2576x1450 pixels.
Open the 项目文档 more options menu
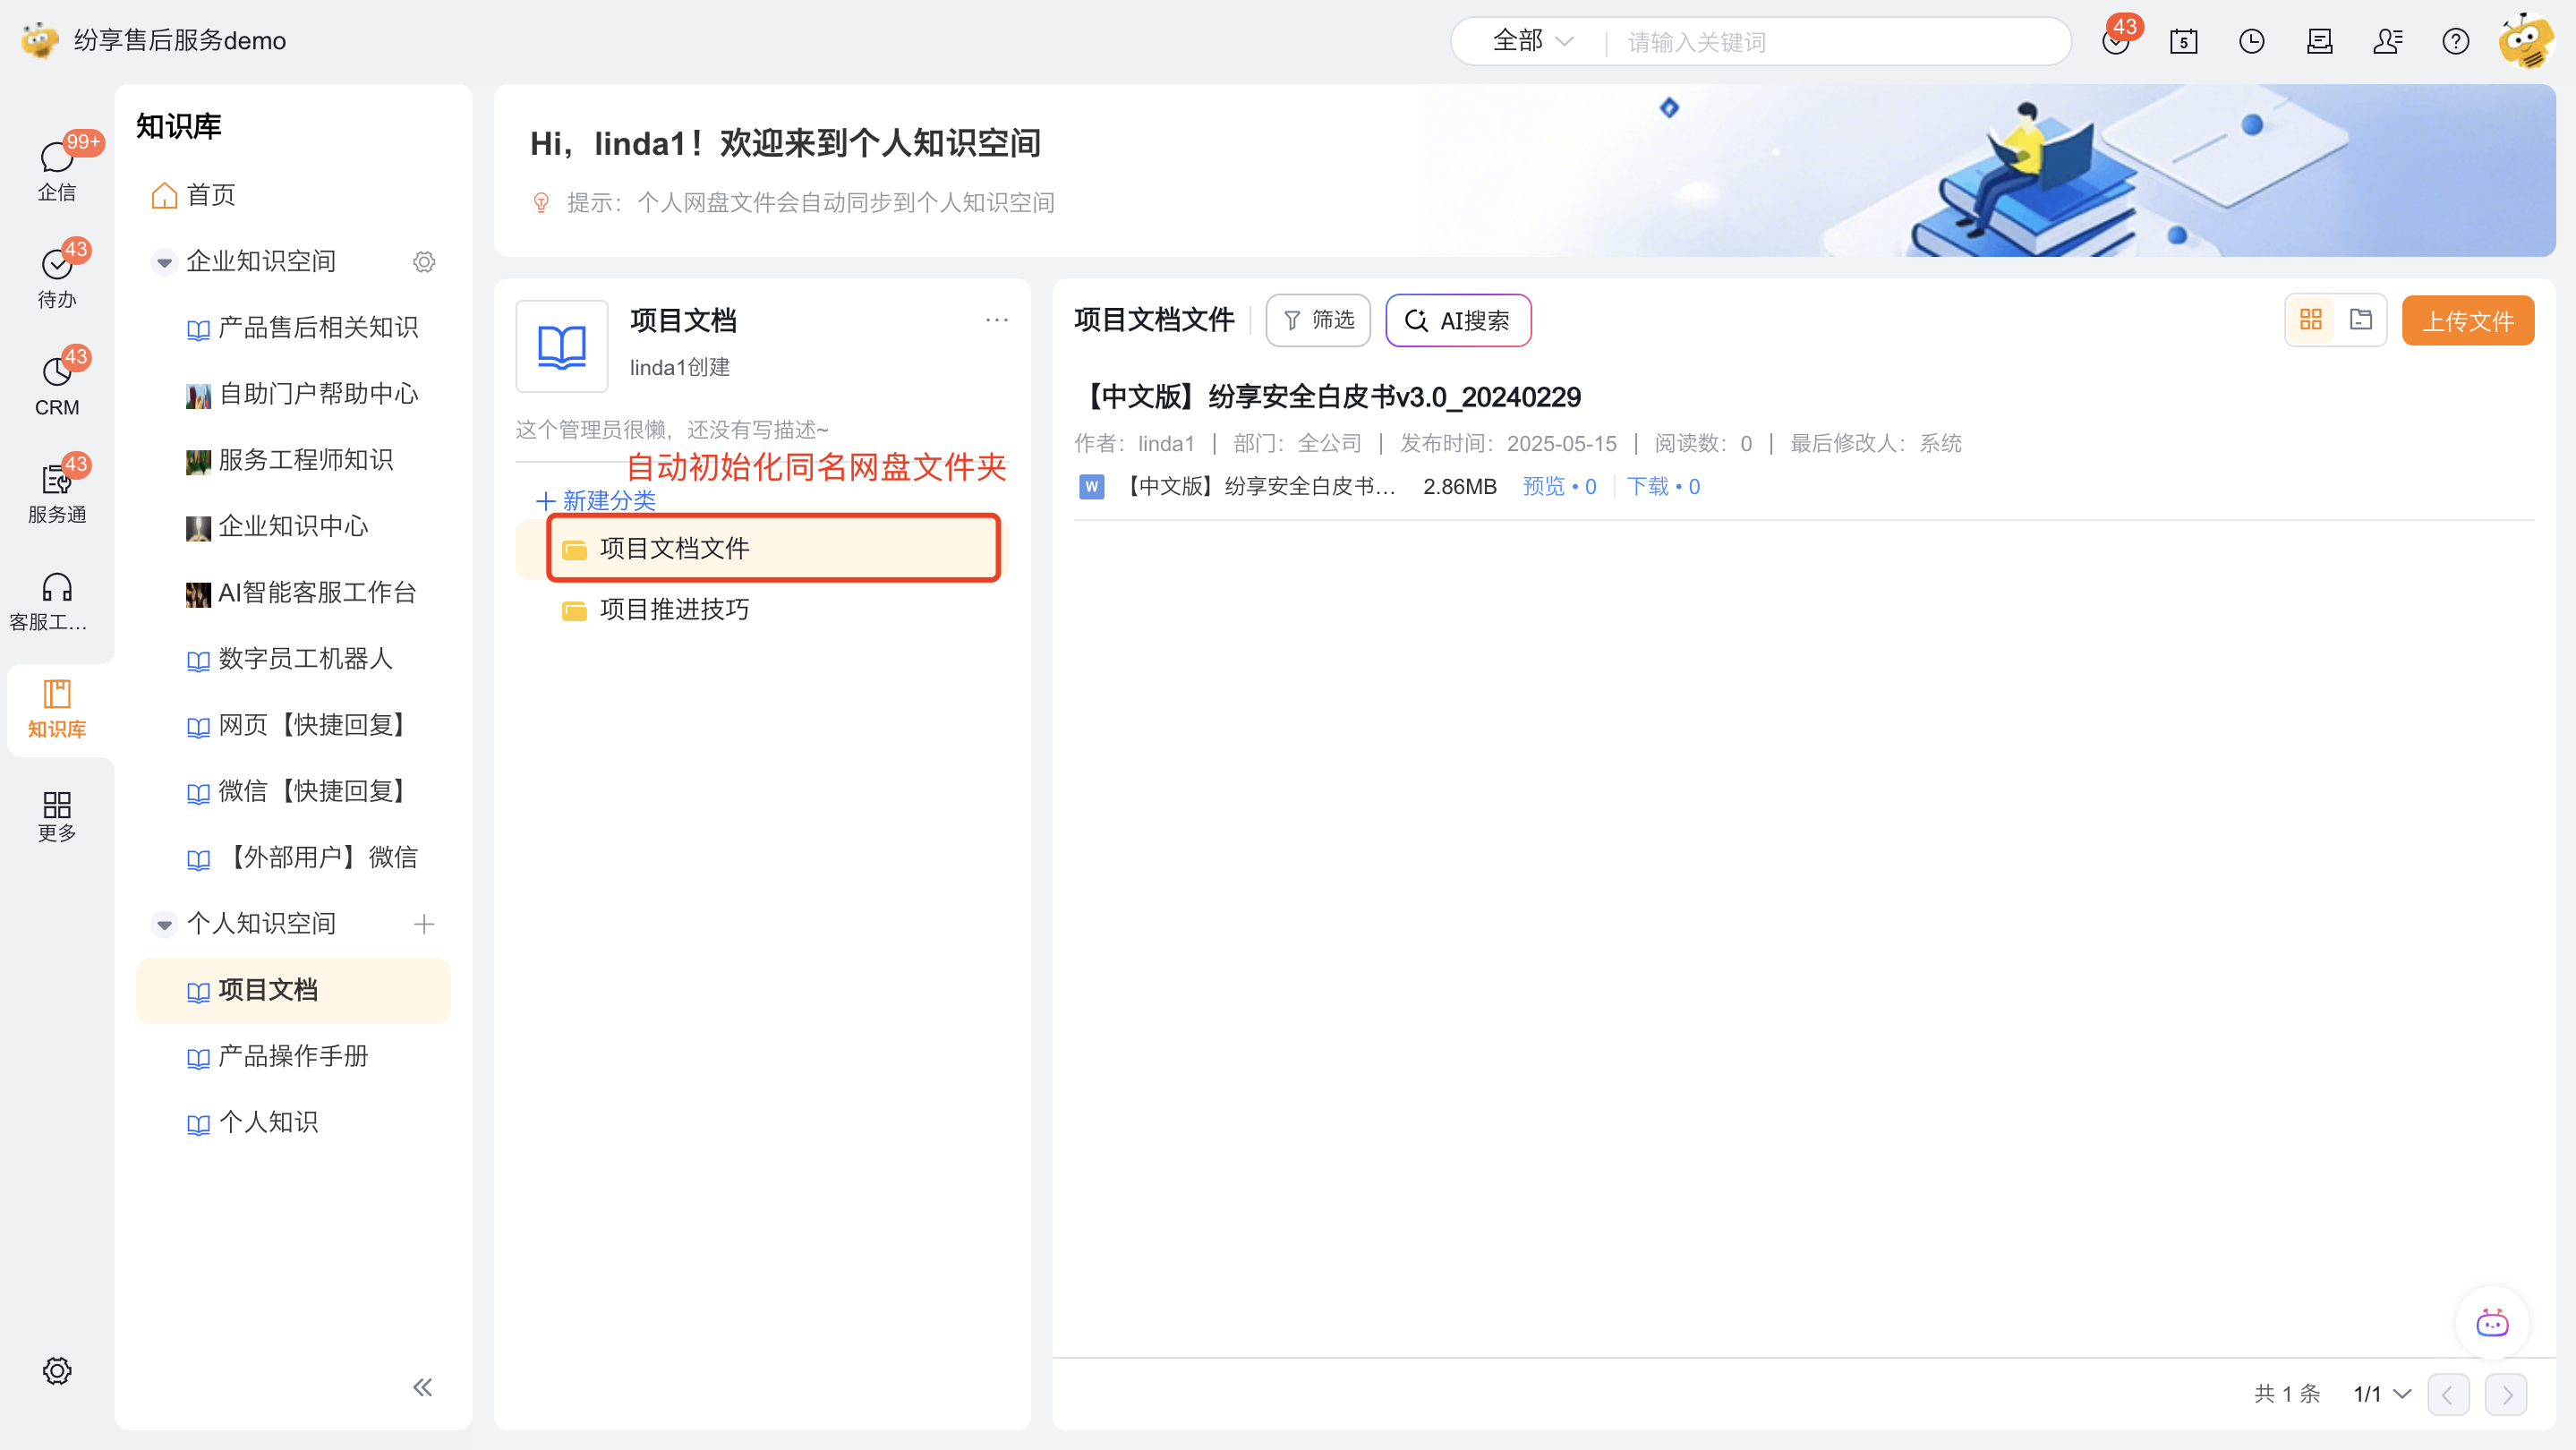tap(996, 320)
